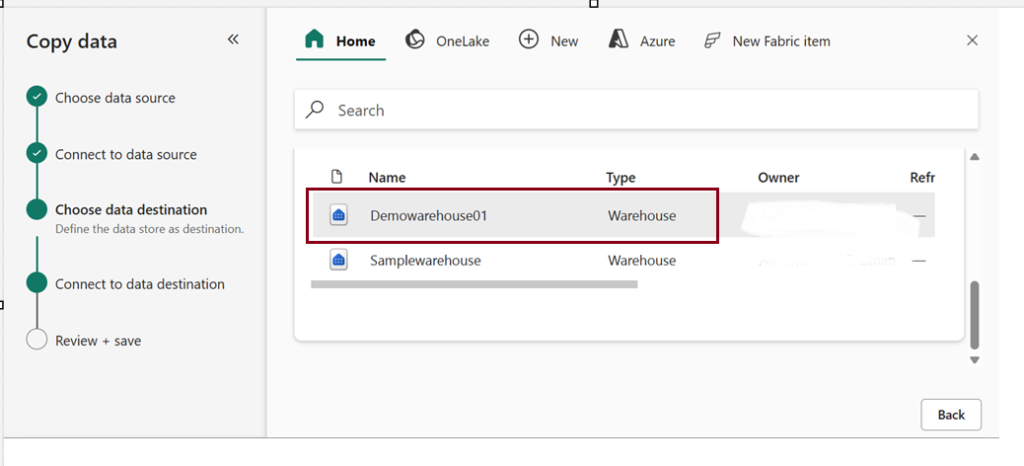Switch to the OneLake tab

pyautogui.click(x=462, y=41)
